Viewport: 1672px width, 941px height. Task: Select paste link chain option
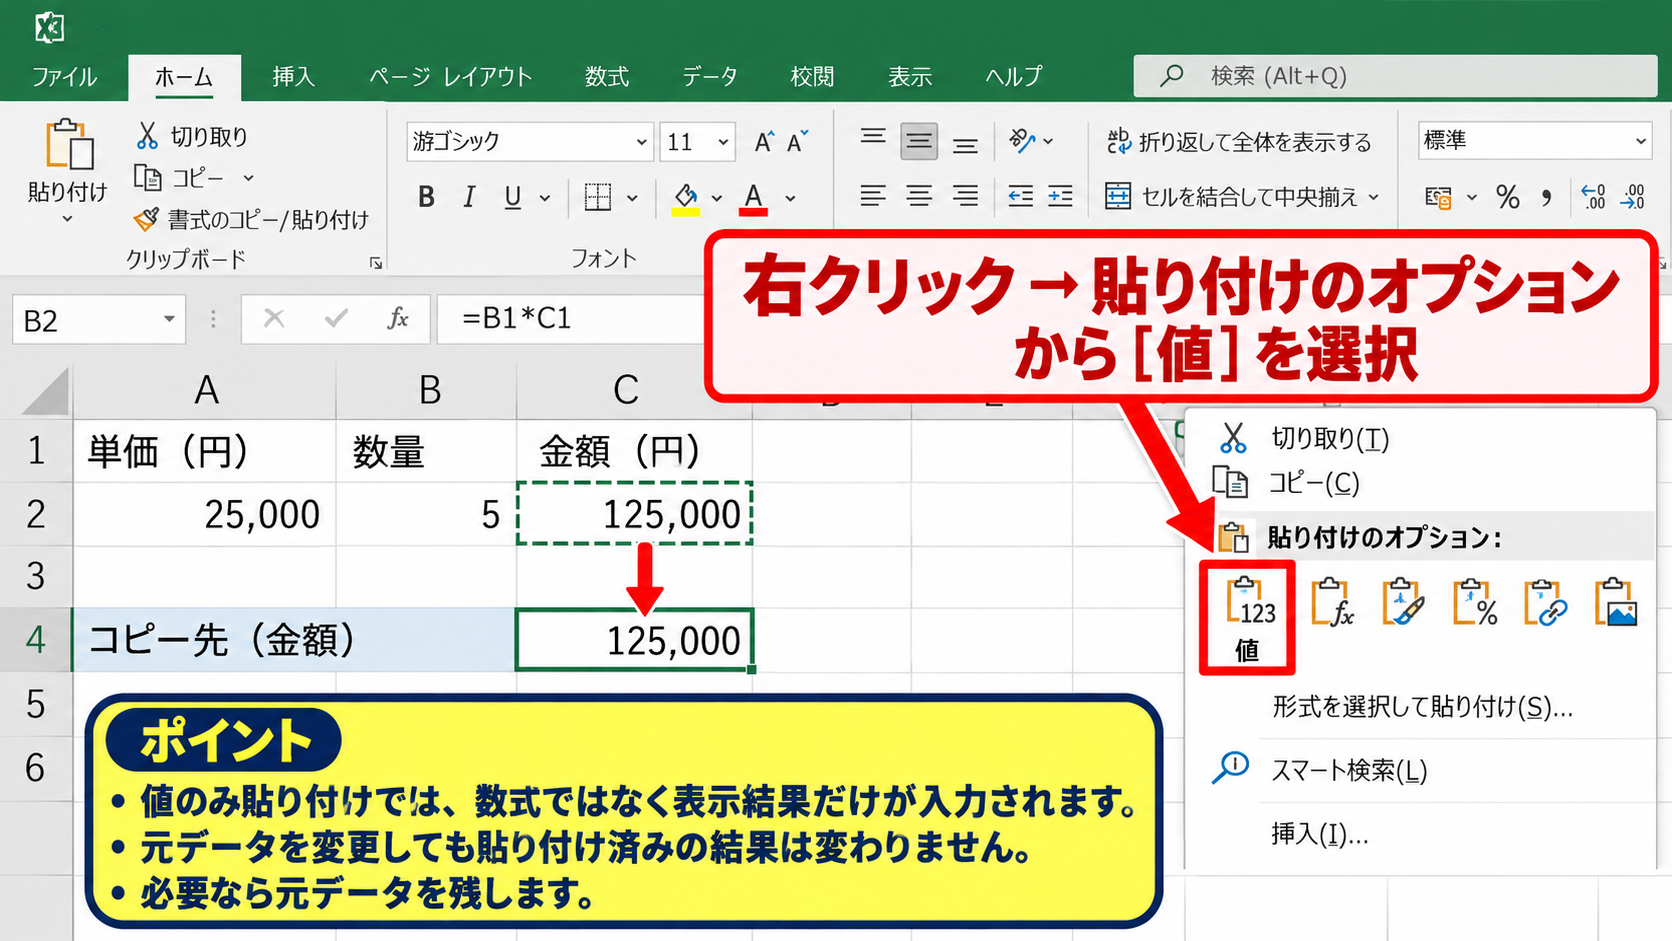coord(1545,602)
